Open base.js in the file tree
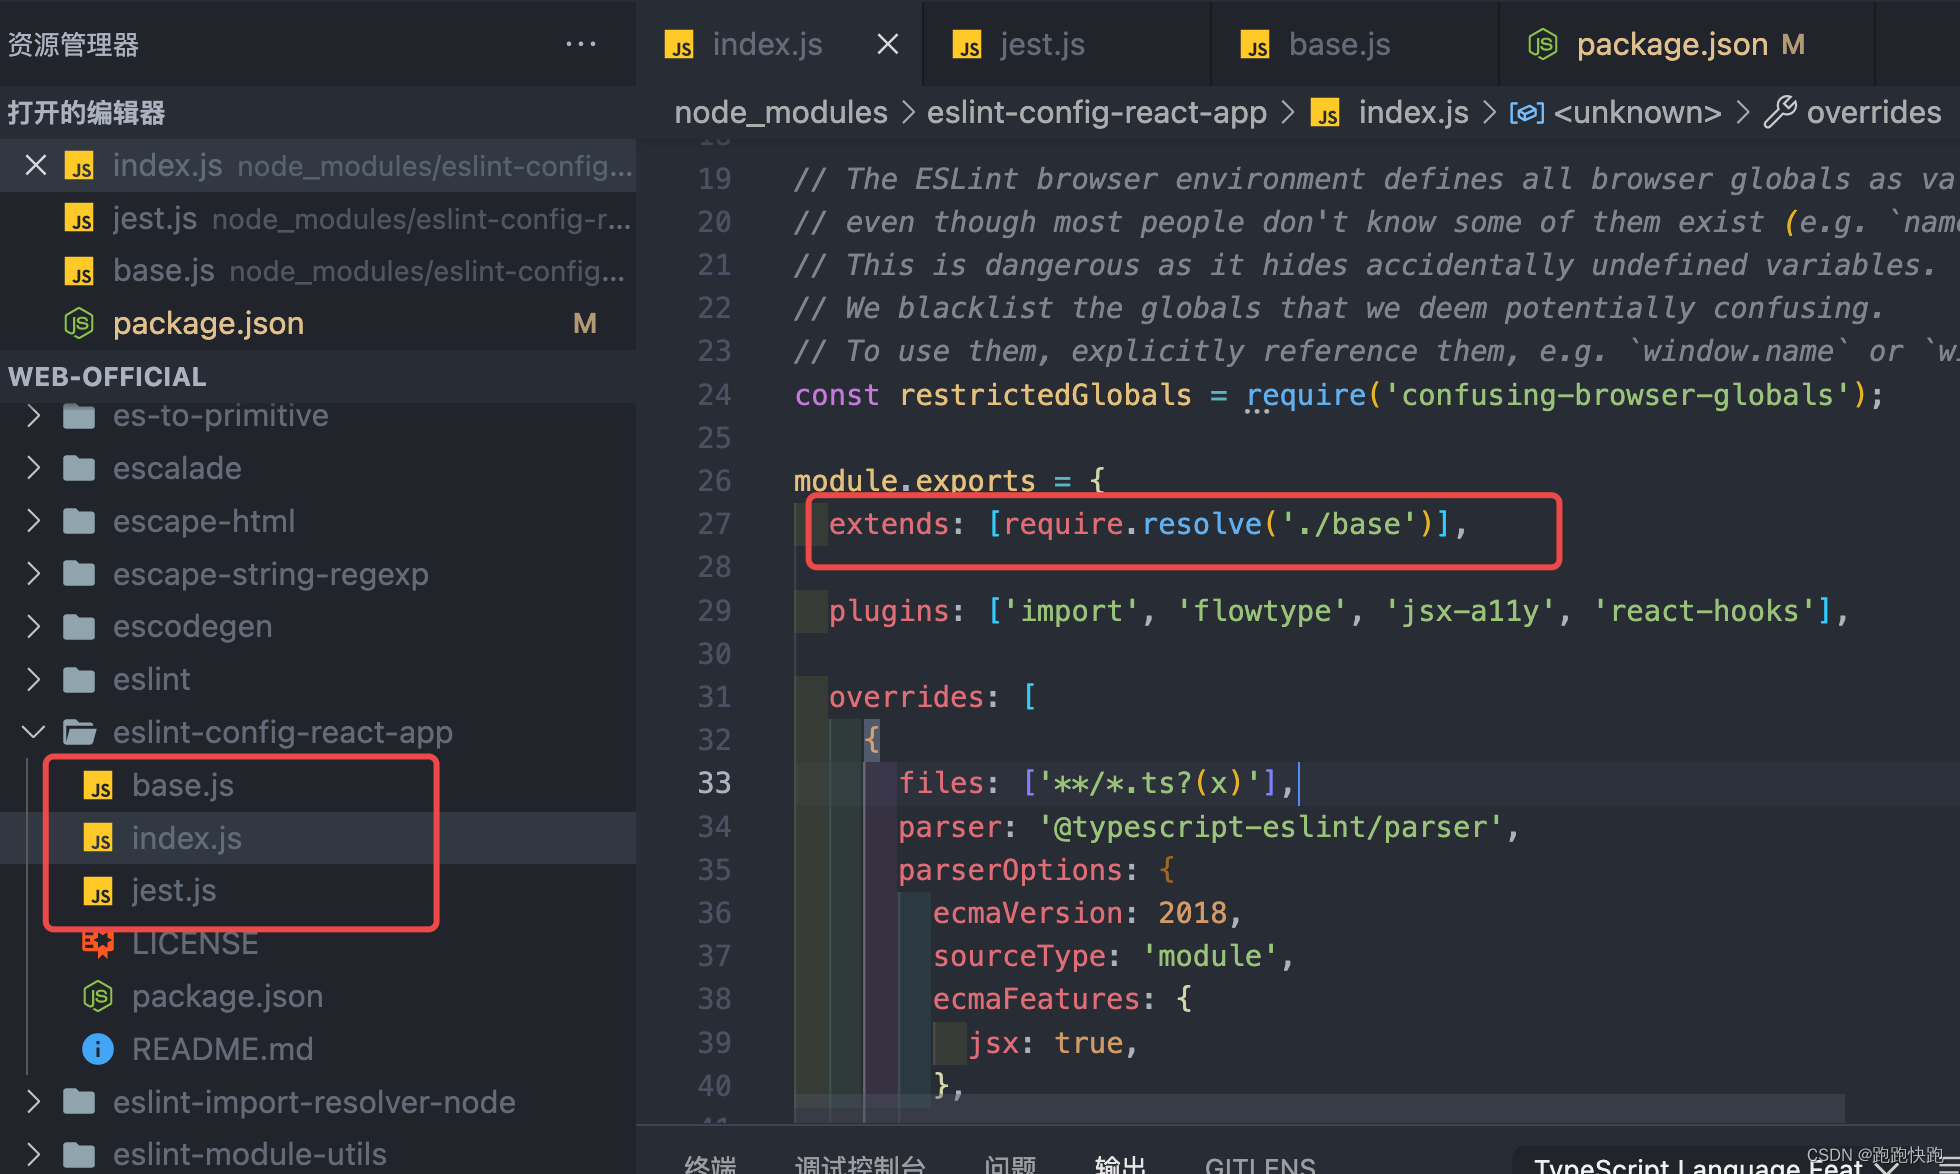Viewport: 1960px width, 1174px height. (x=318, y=785)
